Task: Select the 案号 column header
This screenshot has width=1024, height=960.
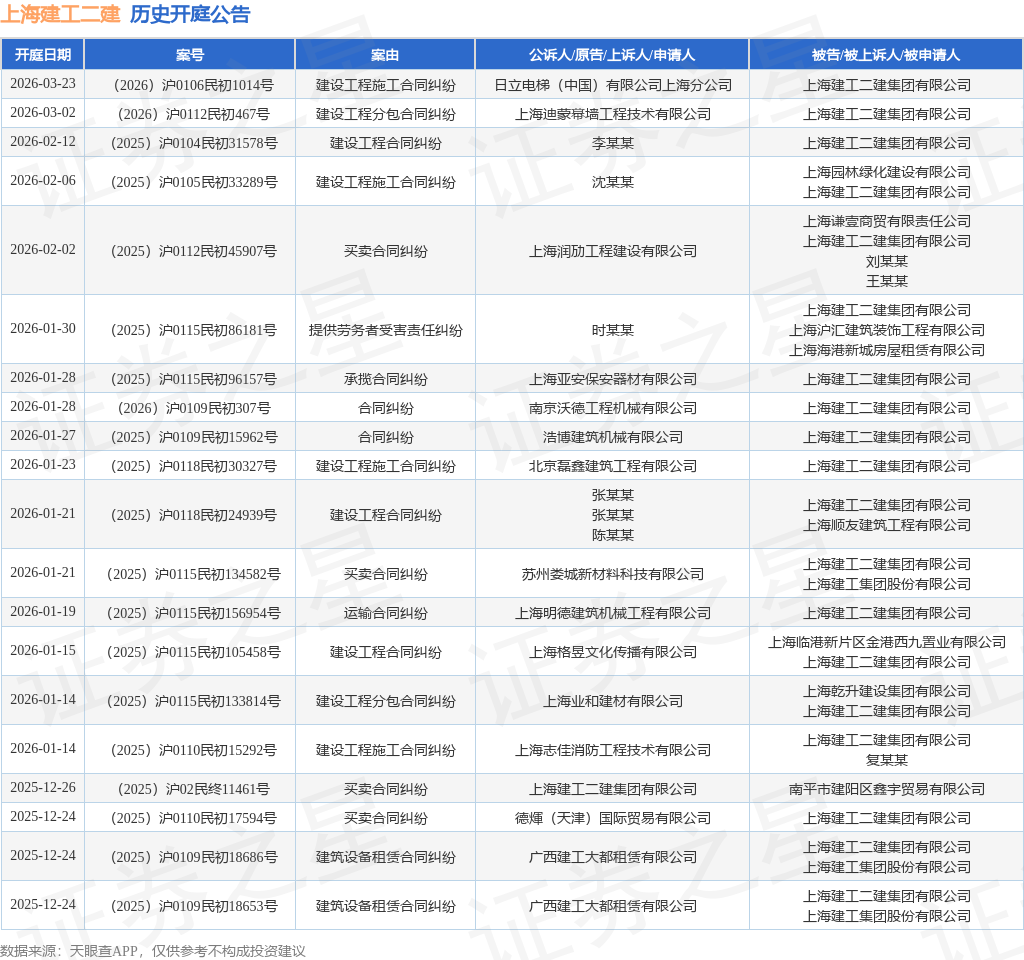Action: click(190, 55)
